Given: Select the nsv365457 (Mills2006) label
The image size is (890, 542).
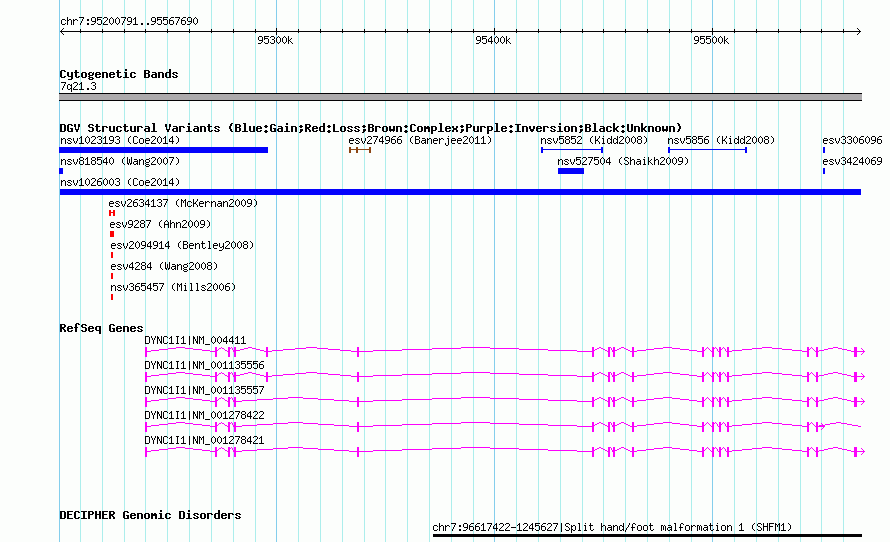Looking at the screenshot, I should [173, 287].
